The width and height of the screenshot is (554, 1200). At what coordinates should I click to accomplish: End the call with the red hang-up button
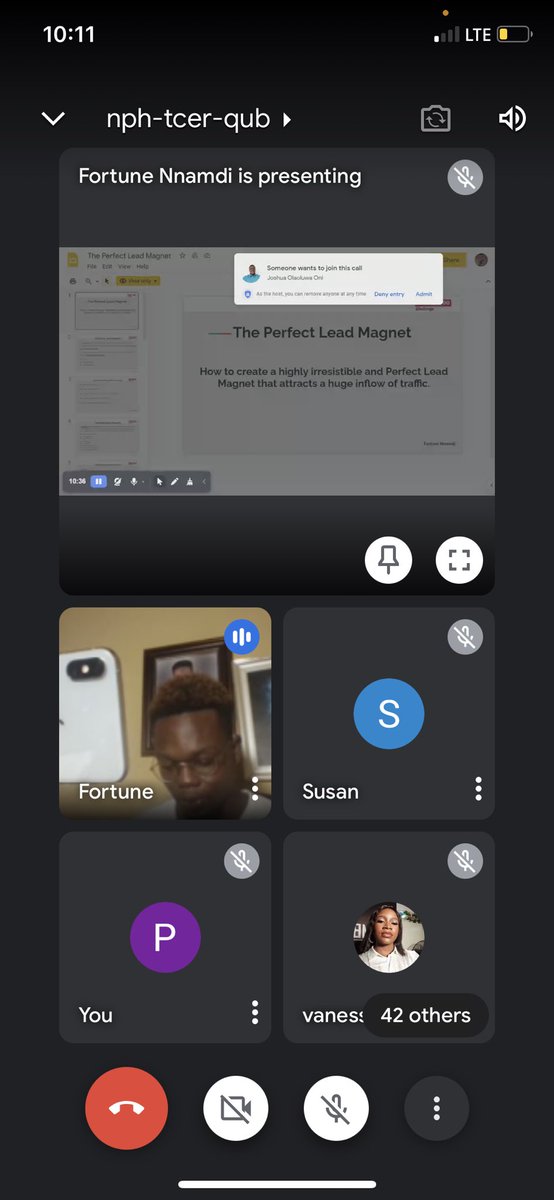pos(127,1108)
